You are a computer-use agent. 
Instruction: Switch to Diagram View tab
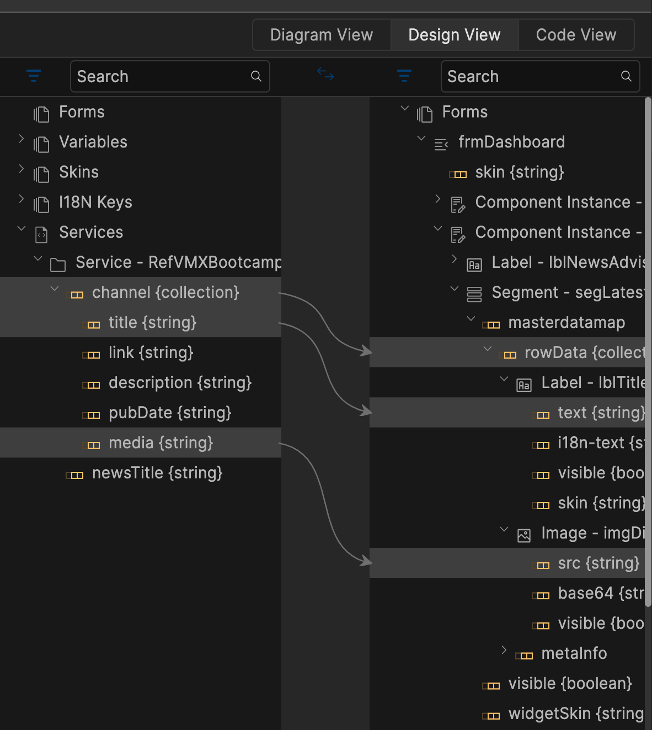(321, 35)
